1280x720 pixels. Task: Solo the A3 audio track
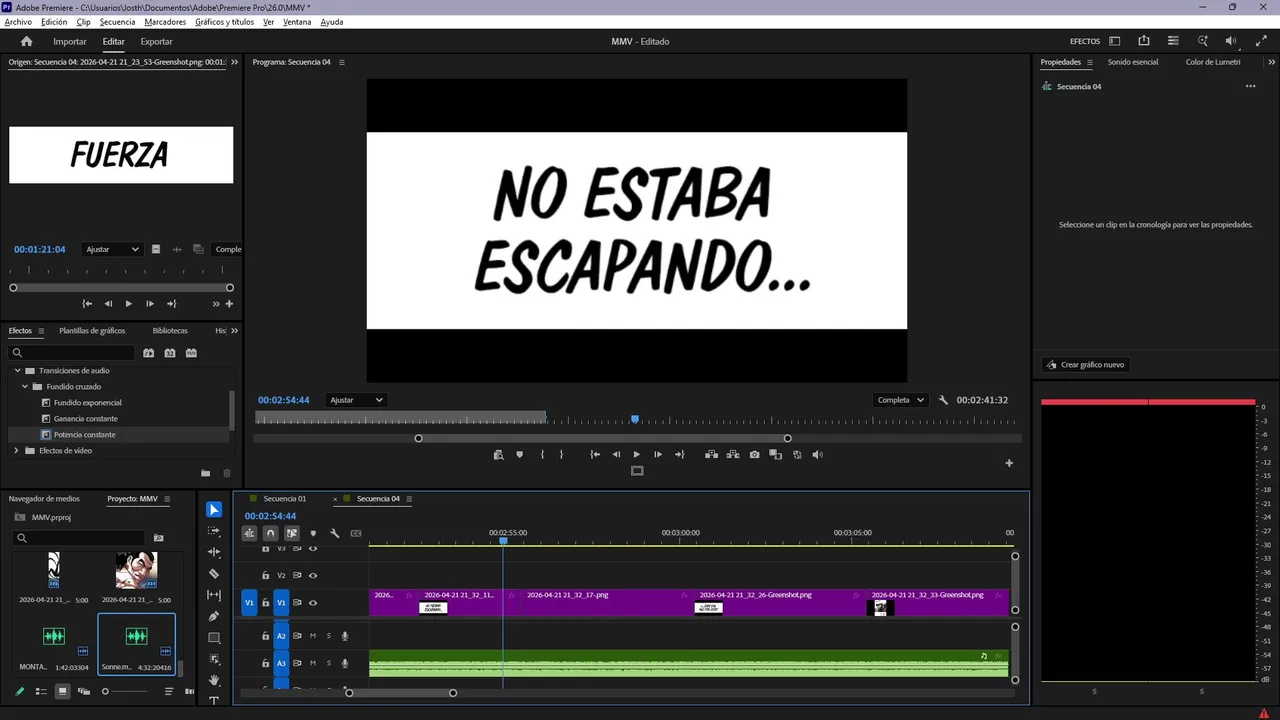coord(328,663)
